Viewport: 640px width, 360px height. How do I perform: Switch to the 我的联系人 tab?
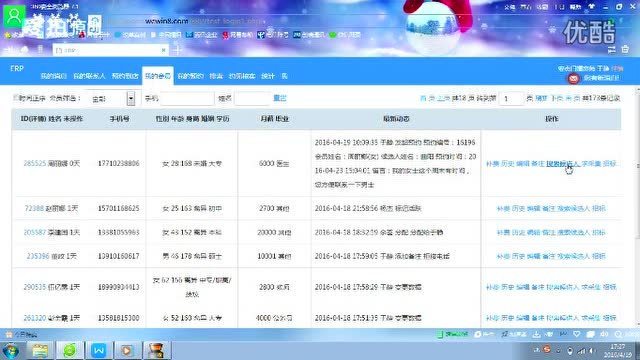[89, 76]
